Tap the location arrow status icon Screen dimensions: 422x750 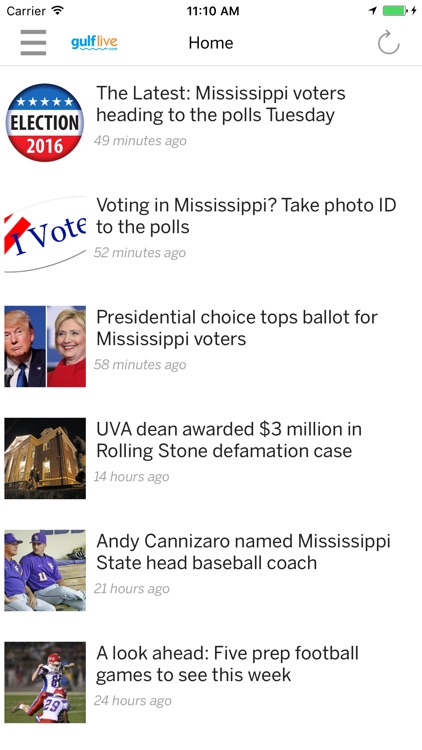point(373,11)
